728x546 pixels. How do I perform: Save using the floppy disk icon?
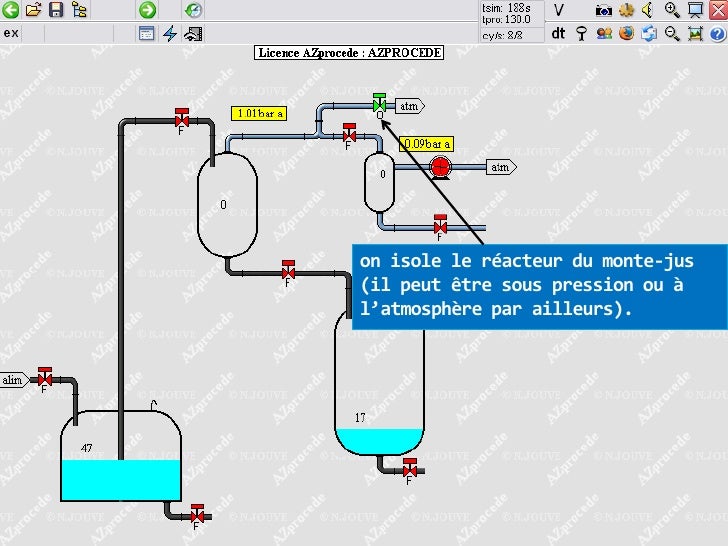pos(56,10)
